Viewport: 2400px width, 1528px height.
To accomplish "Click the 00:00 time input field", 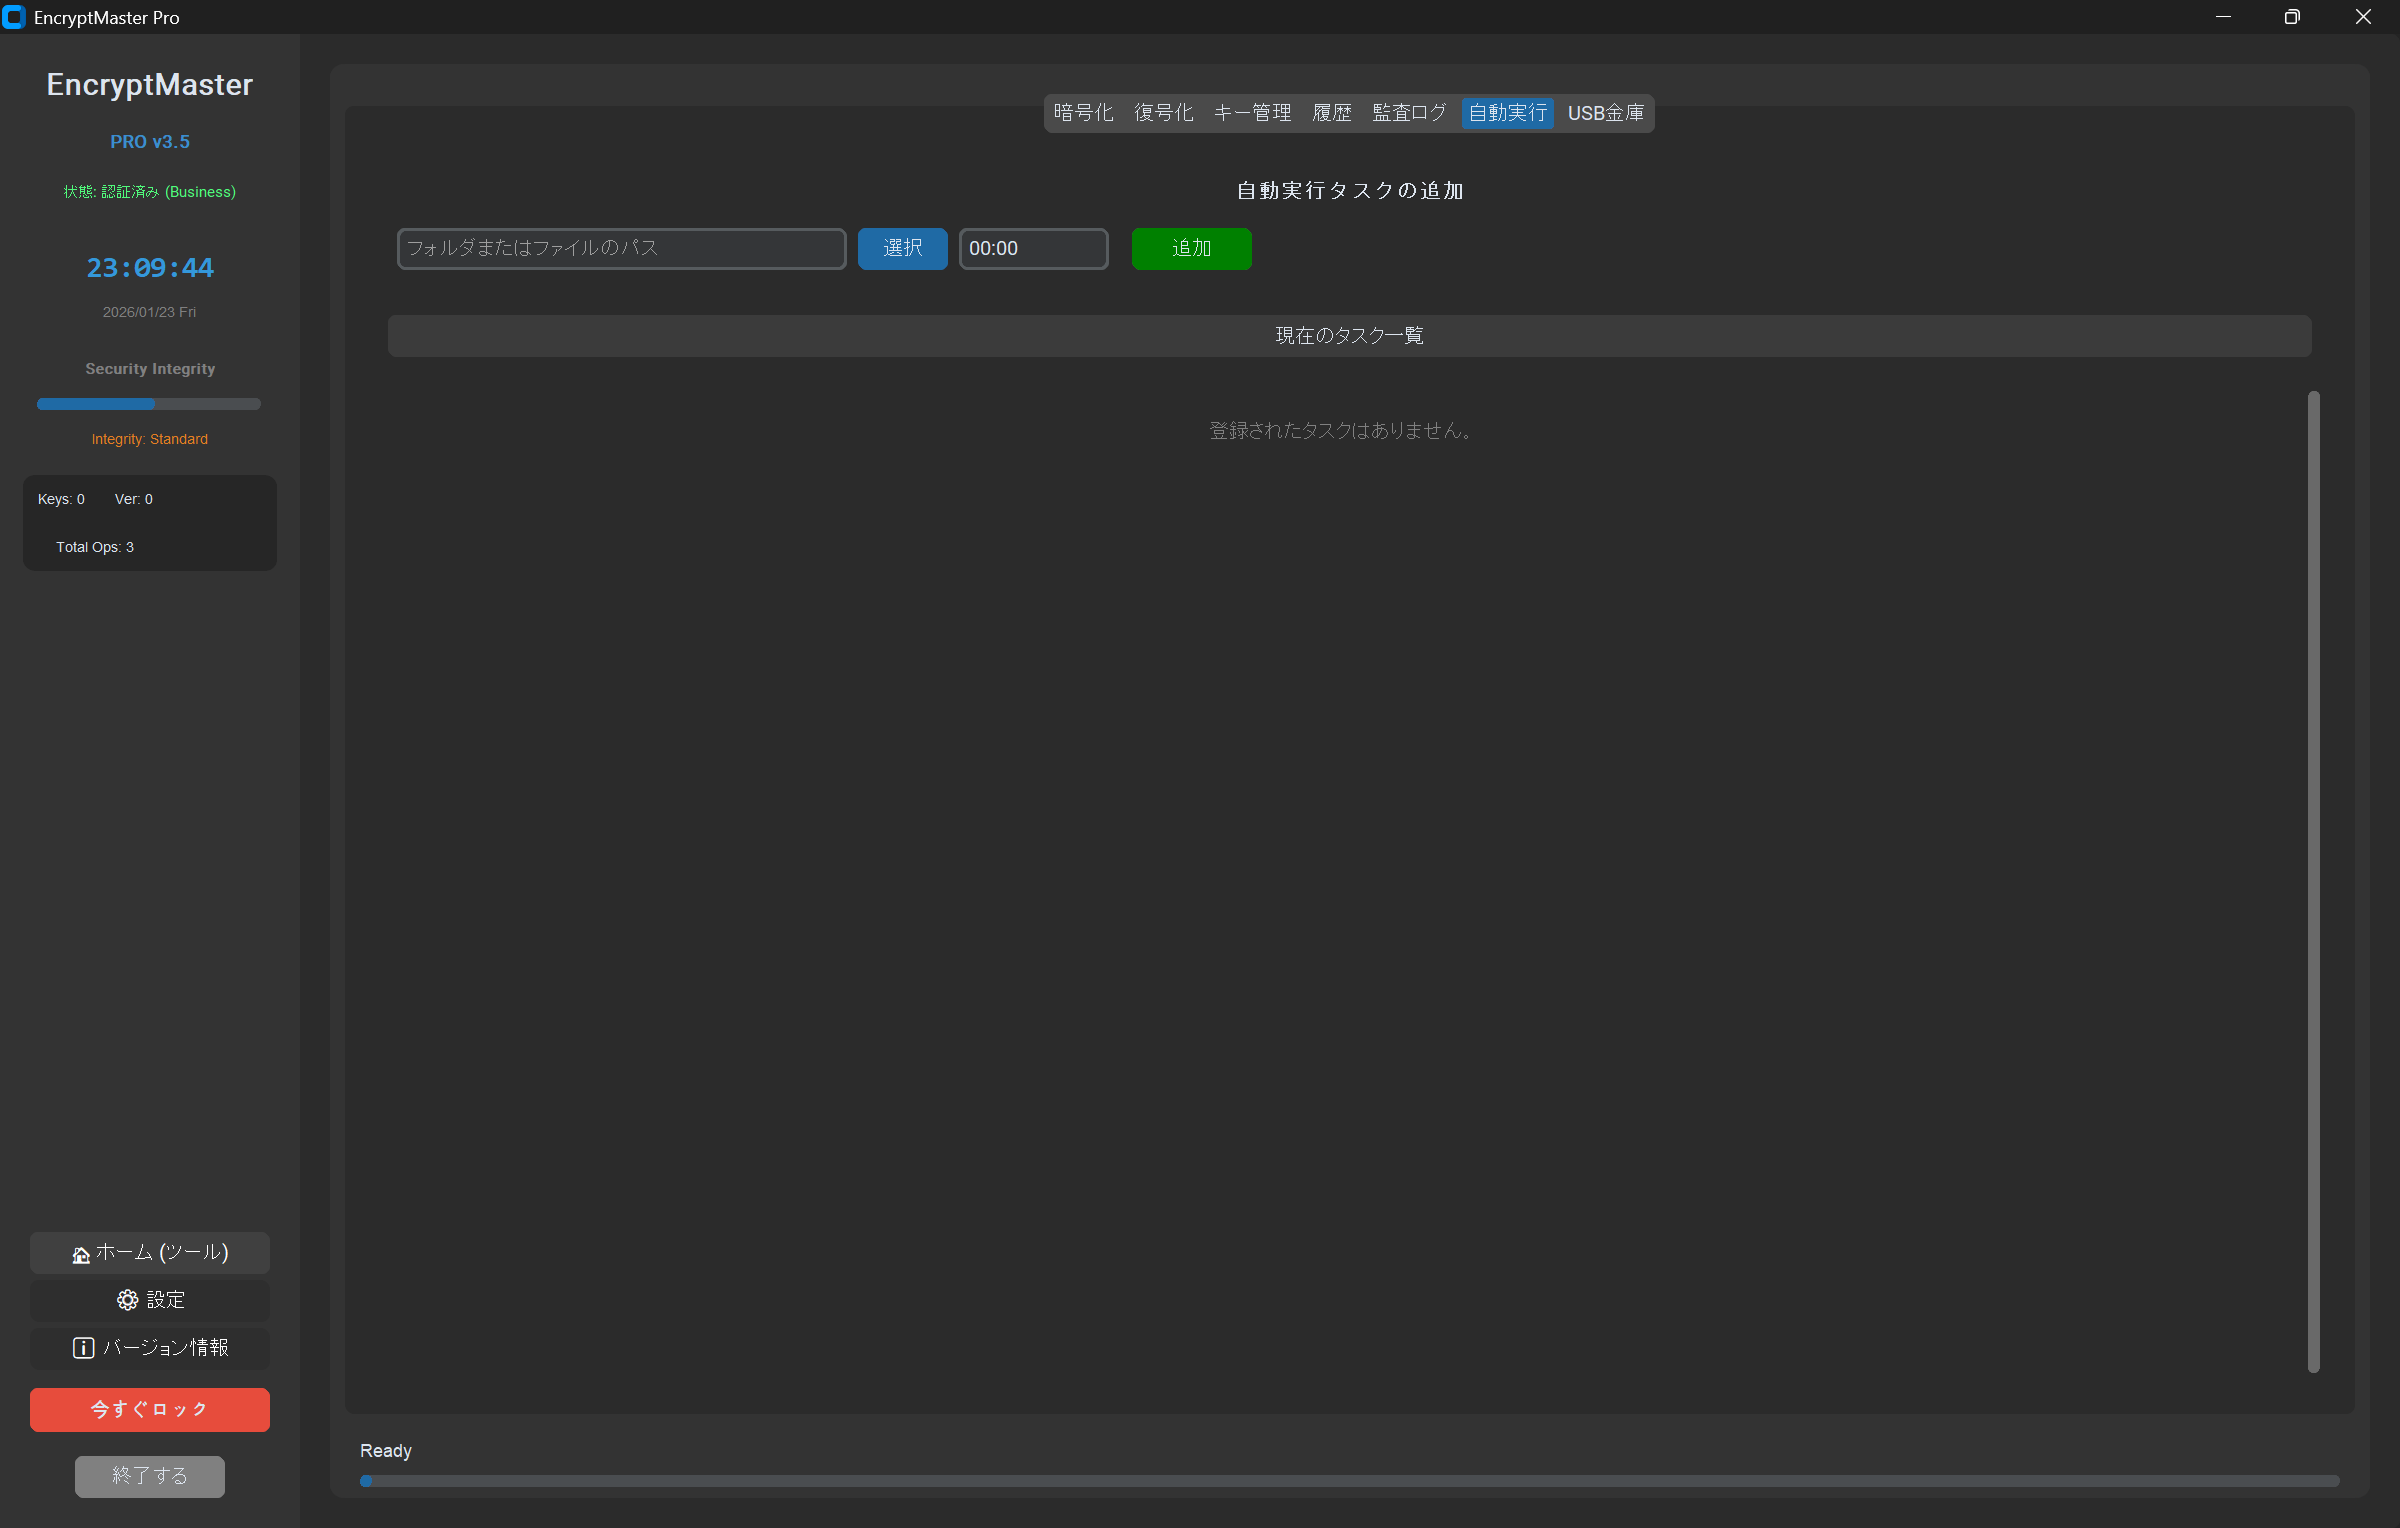I will tap(1033, 248).
